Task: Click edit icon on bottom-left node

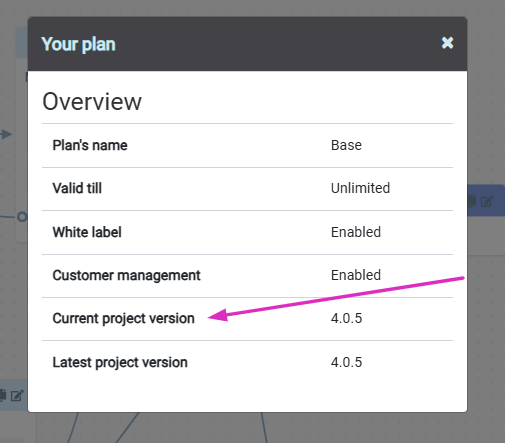Action: coord(17,395)
